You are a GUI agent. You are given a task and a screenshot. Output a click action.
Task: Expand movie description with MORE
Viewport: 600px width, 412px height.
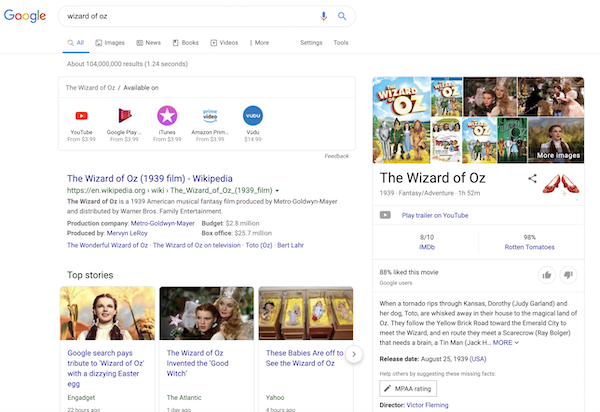pyautogui.click(x=505, y=343)
